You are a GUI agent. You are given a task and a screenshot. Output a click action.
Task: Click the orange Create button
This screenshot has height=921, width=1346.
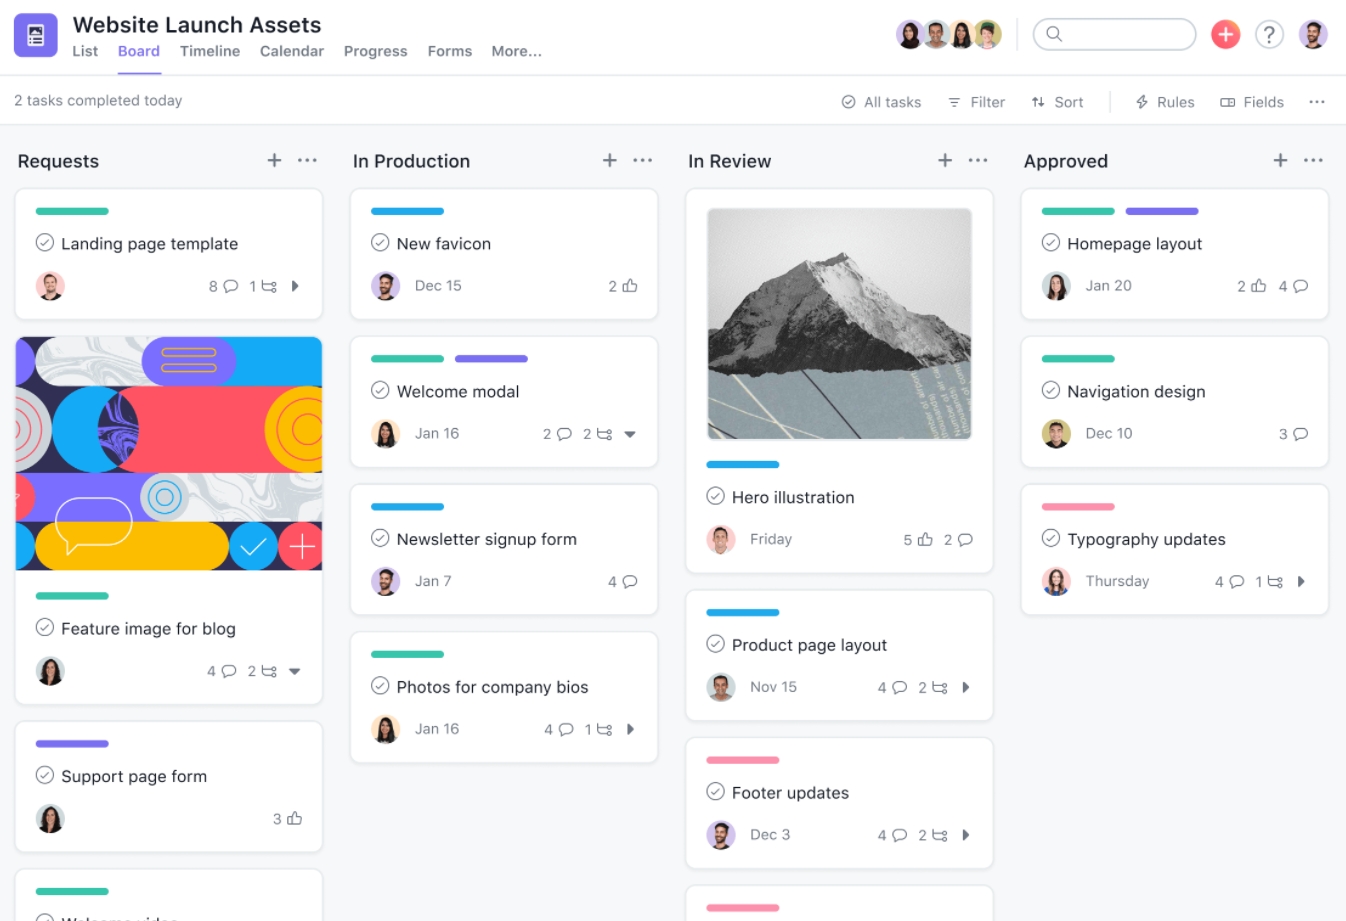tap(1225, 34)
